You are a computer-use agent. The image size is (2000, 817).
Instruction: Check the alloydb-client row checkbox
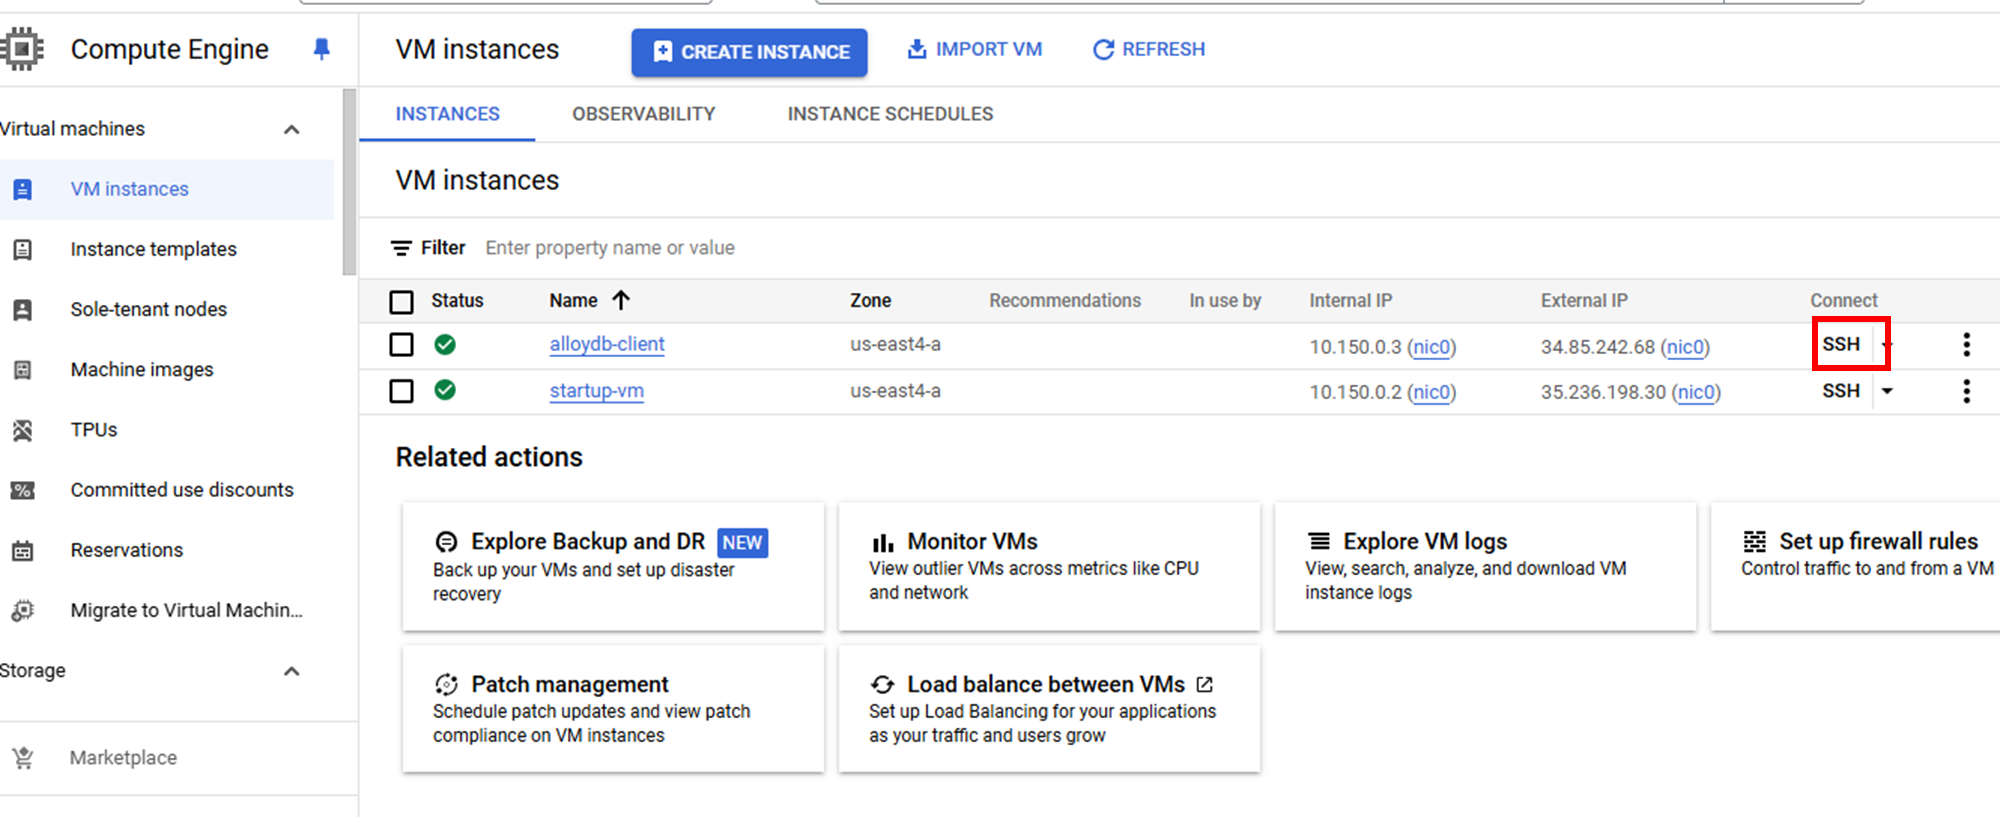pos(401,345)
